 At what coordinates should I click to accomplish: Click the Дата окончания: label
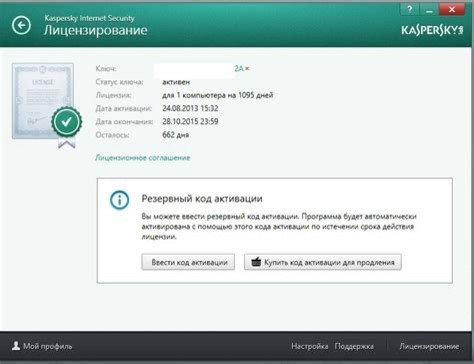tap(124, 122)
